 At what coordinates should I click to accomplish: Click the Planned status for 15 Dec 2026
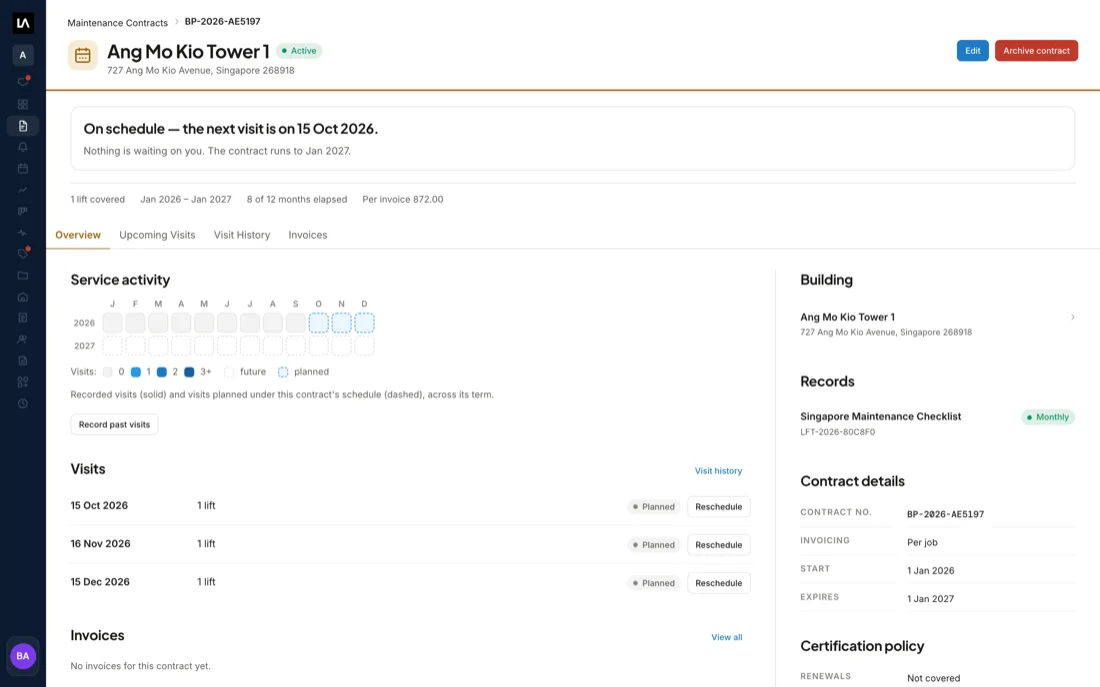[654, 583]
